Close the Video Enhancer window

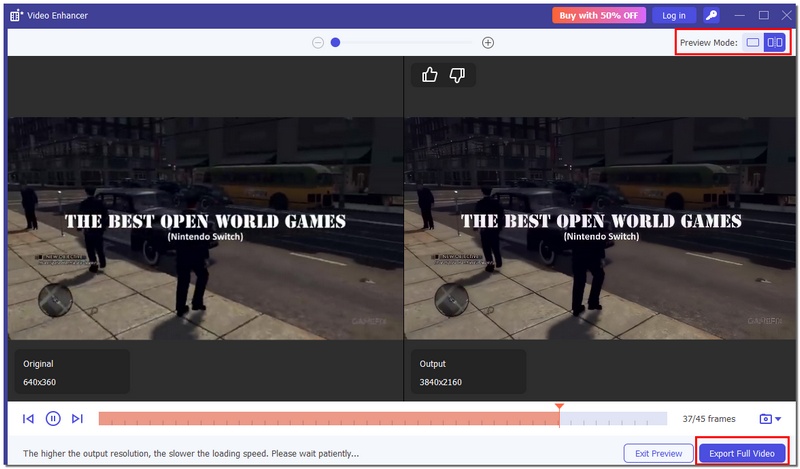786,15
